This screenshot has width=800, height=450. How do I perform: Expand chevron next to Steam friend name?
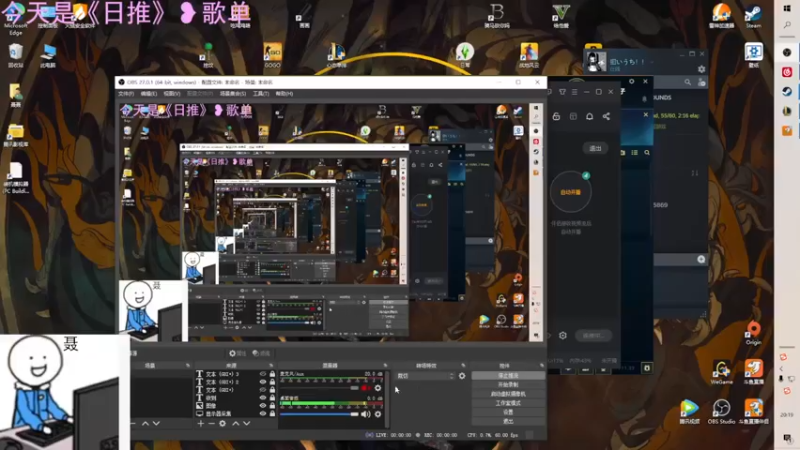point(652,62)
